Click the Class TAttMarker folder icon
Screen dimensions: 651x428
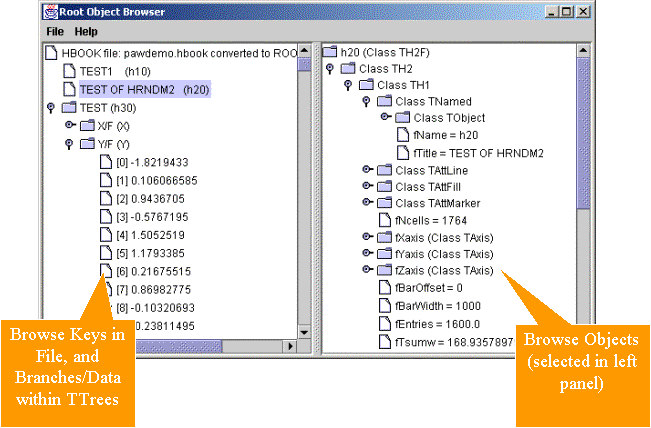pos(385,203)
